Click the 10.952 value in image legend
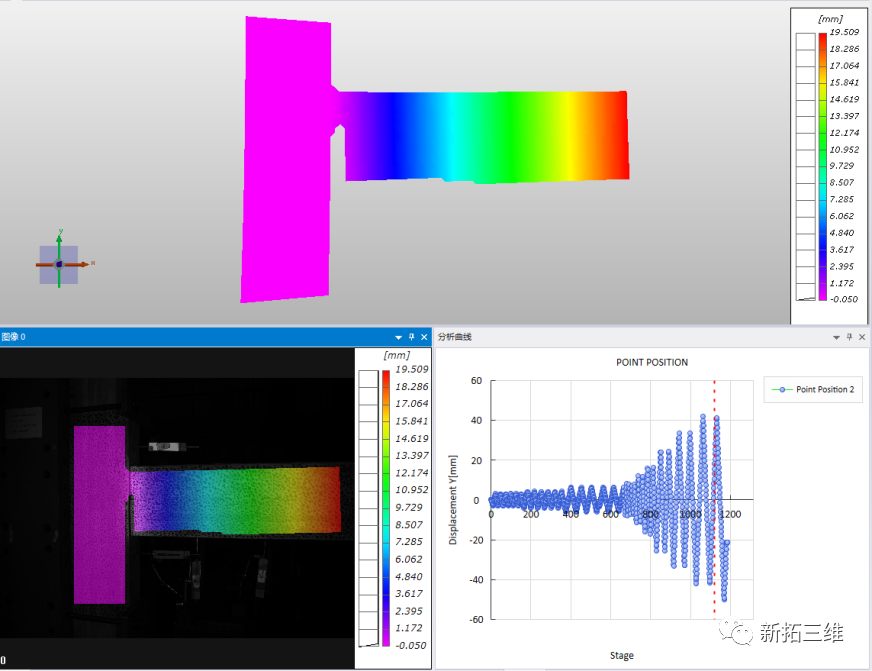 pos(412,490)
